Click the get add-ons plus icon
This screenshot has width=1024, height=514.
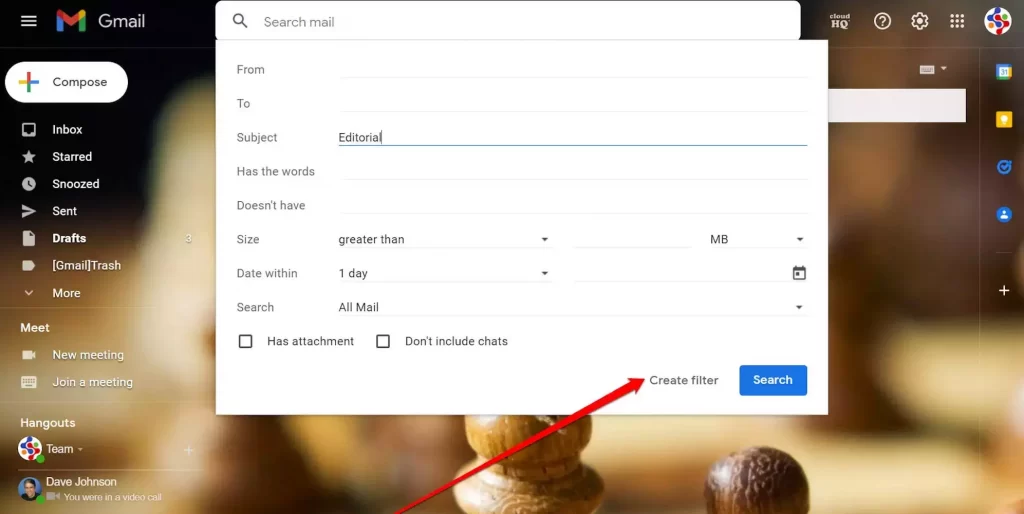pyautogui.click(x=1004, y=291)
